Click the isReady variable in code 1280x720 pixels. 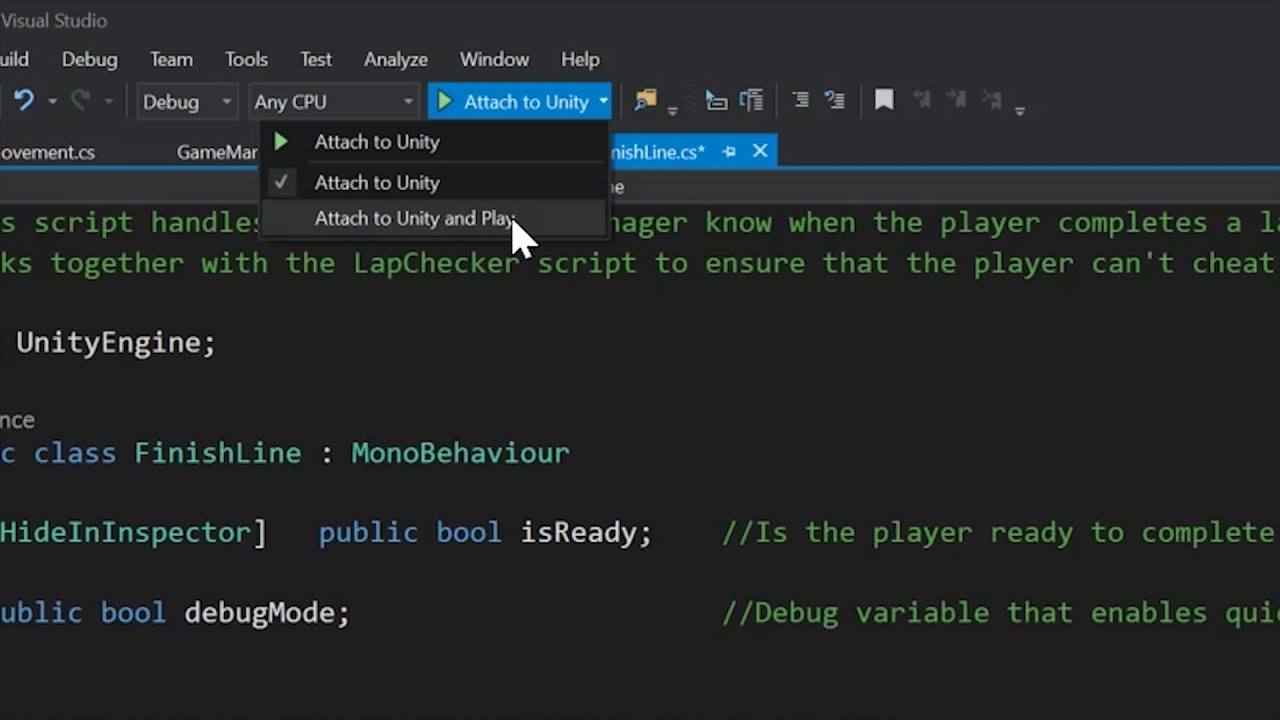(586, 533)
